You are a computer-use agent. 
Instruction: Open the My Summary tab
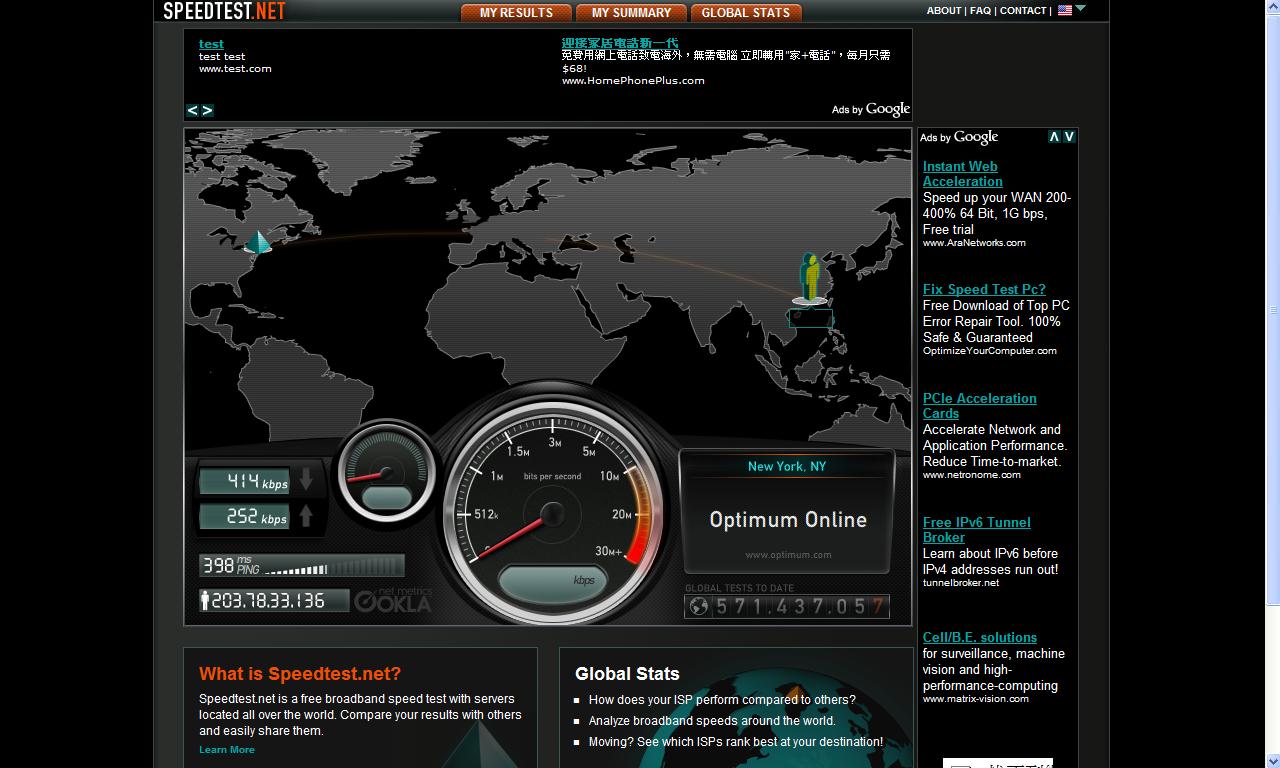[631, 13]
